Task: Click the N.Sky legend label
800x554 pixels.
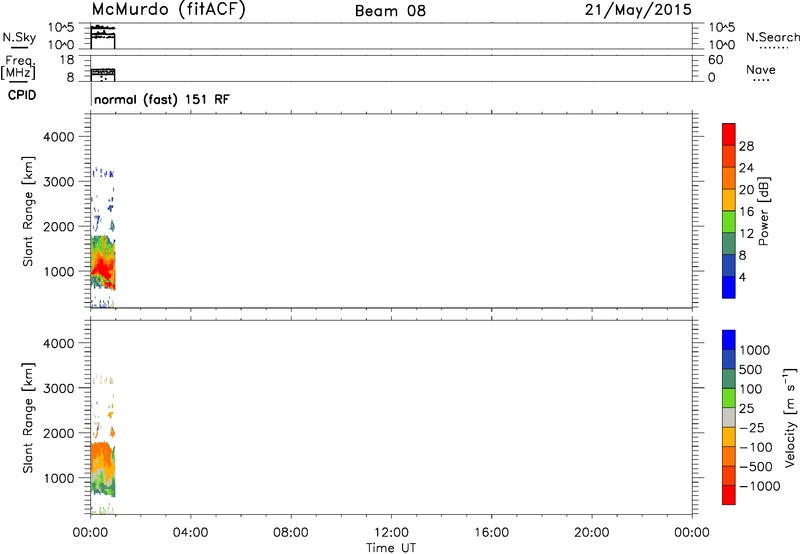Action: click(19, 37)
